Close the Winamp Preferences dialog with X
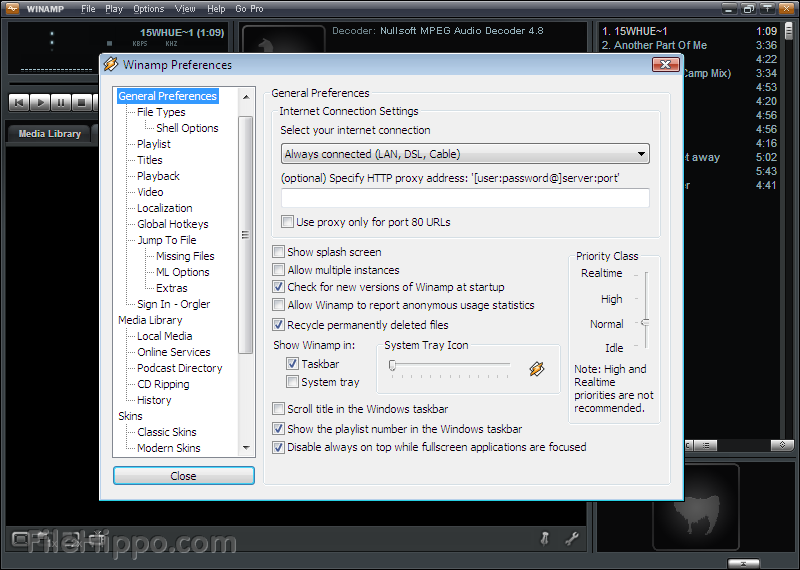 (666, 64)
